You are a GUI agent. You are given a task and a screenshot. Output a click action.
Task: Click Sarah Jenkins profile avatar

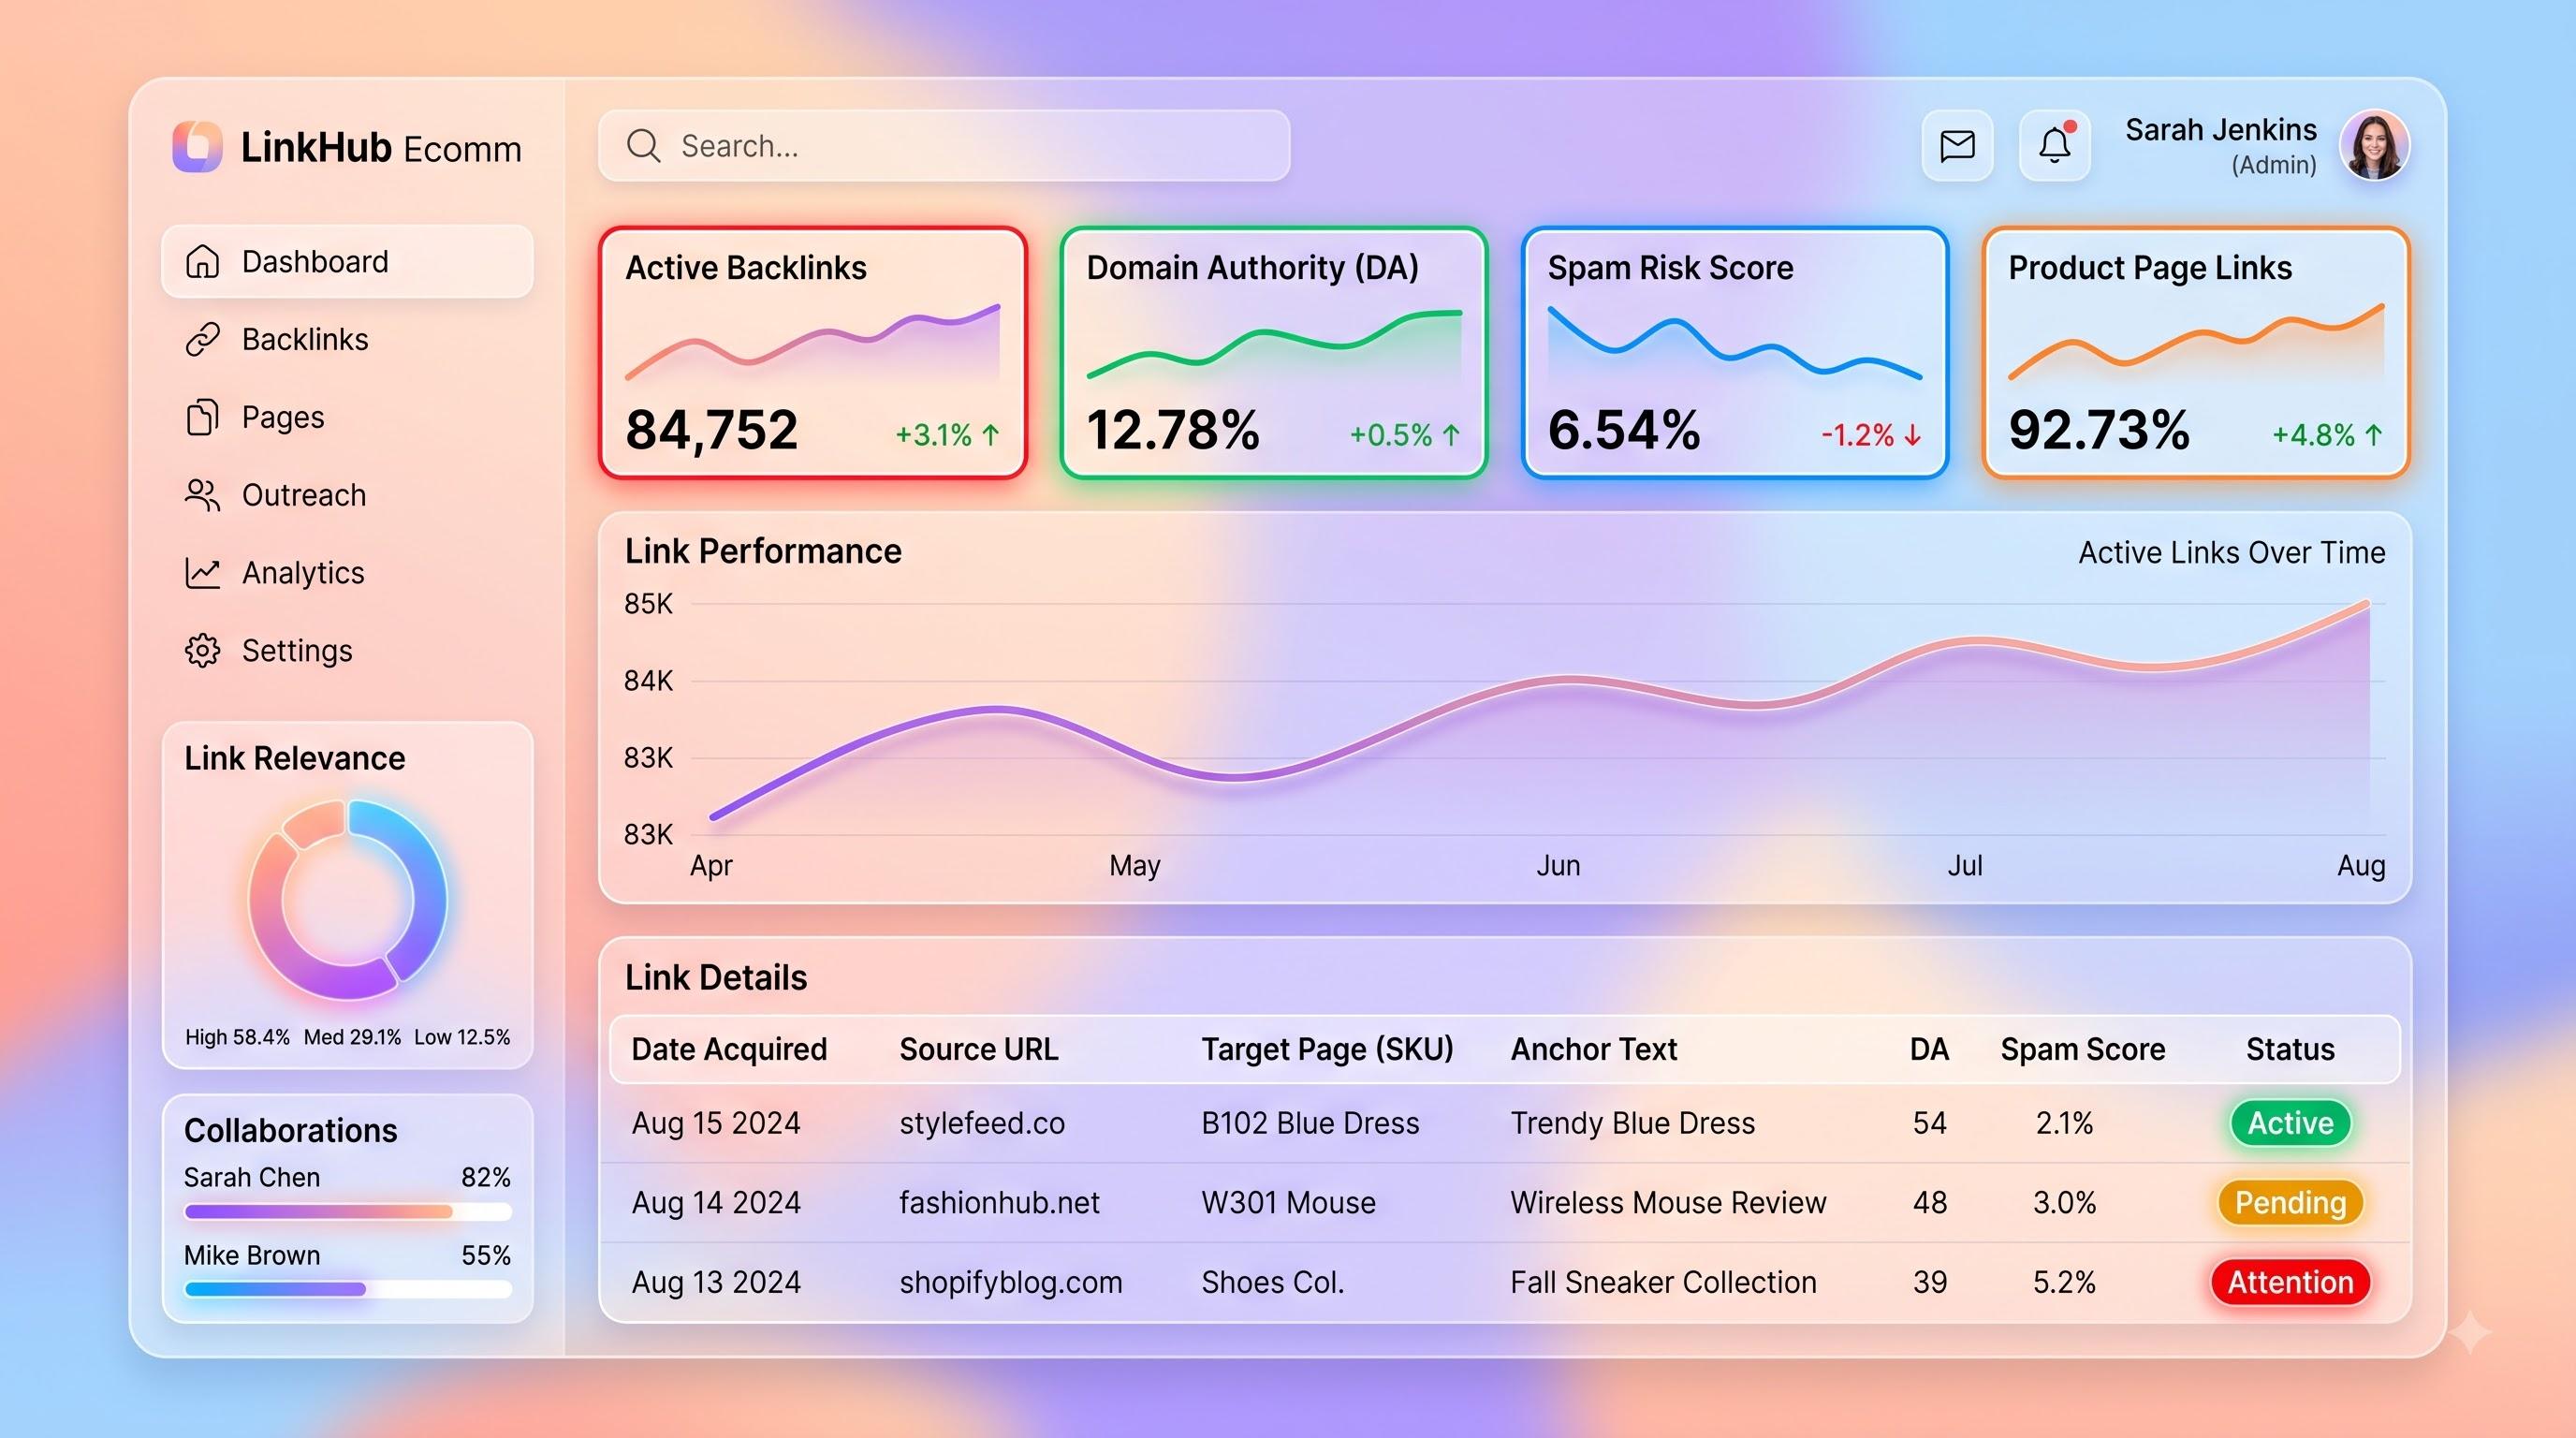click(x=2375, y=146)
